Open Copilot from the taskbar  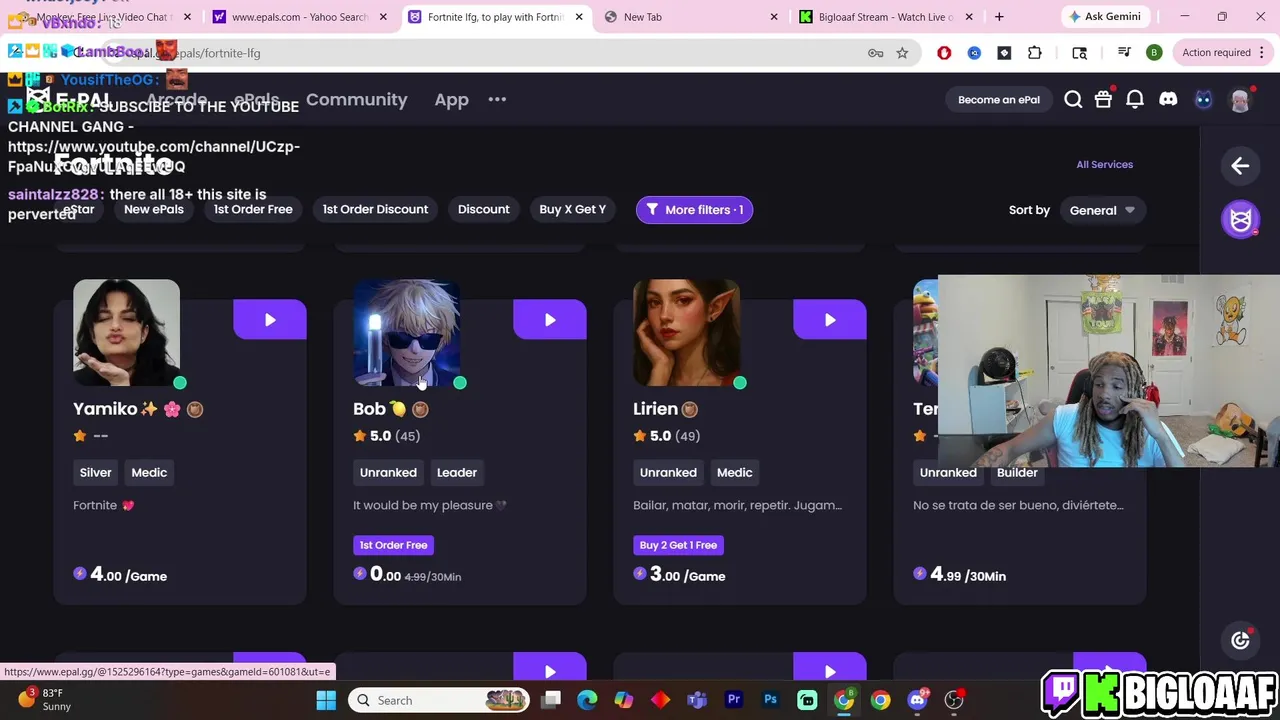[x=624, y=700]
